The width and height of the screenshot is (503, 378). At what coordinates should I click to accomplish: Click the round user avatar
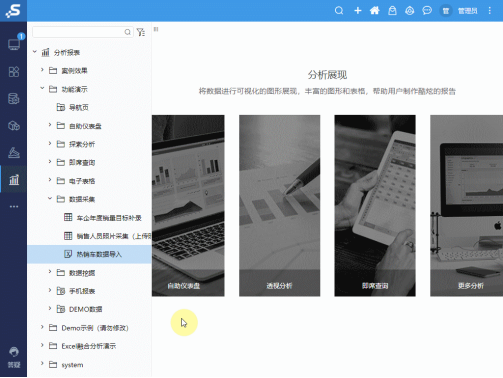click(x=446, y=11)
